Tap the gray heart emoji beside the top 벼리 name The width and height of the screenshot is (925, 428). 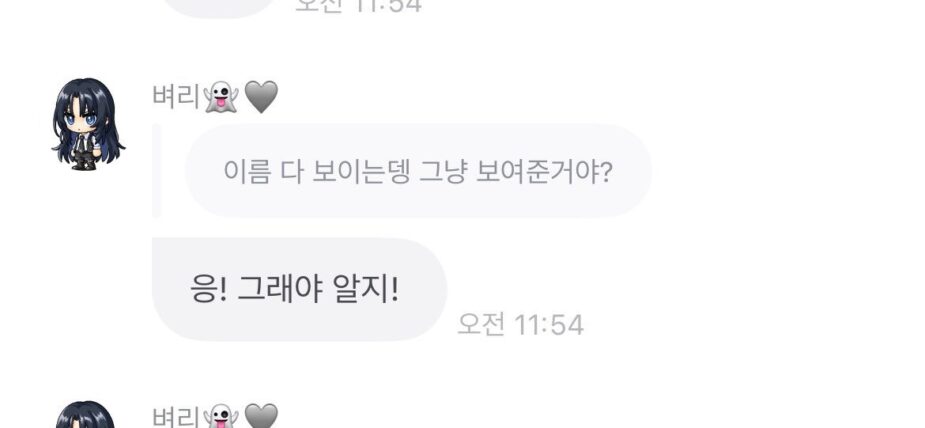tap(261, 97)
